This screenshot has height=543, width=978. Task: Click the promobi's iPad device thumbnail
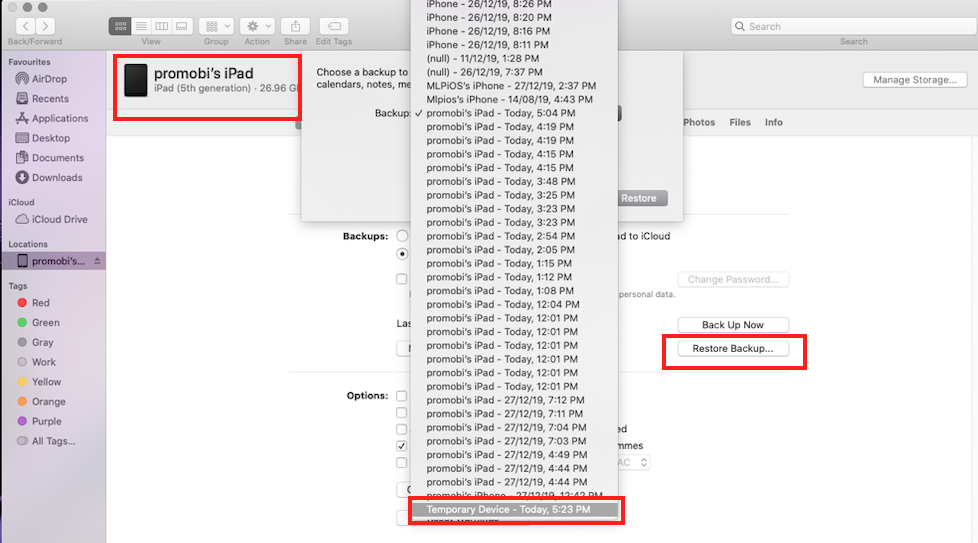pos(135,80)
